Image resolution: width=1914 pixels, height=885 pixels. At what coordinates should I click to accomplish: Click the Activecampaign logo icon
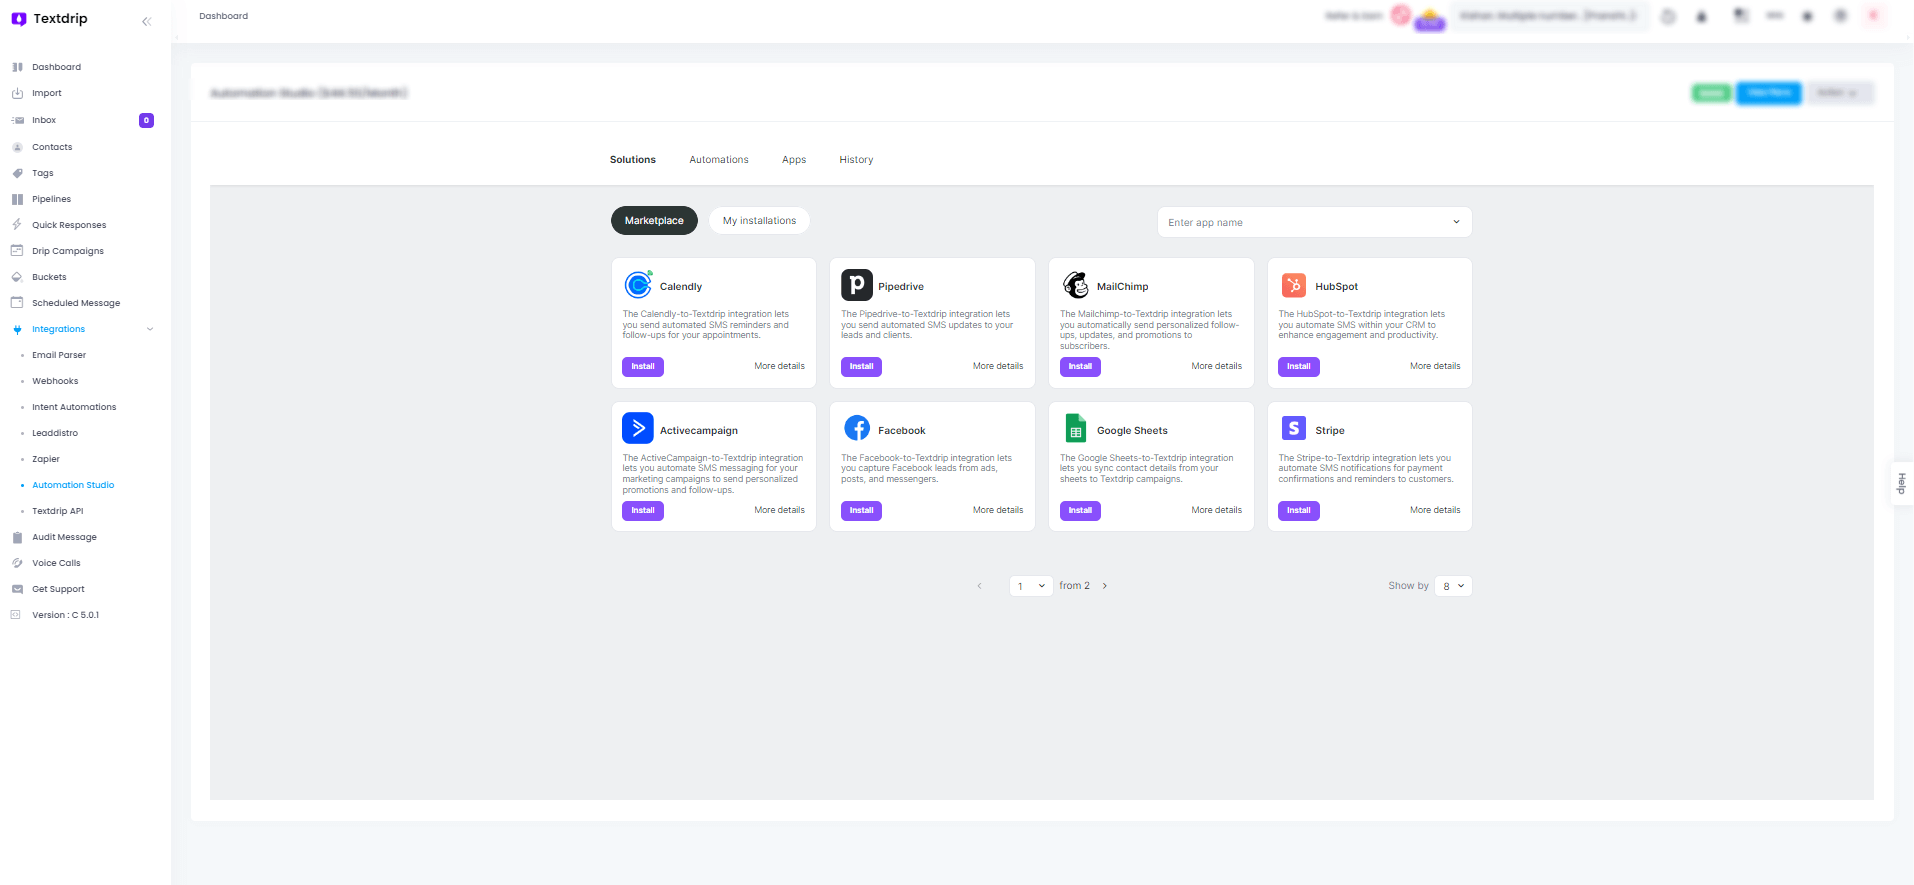coord(638,428)
